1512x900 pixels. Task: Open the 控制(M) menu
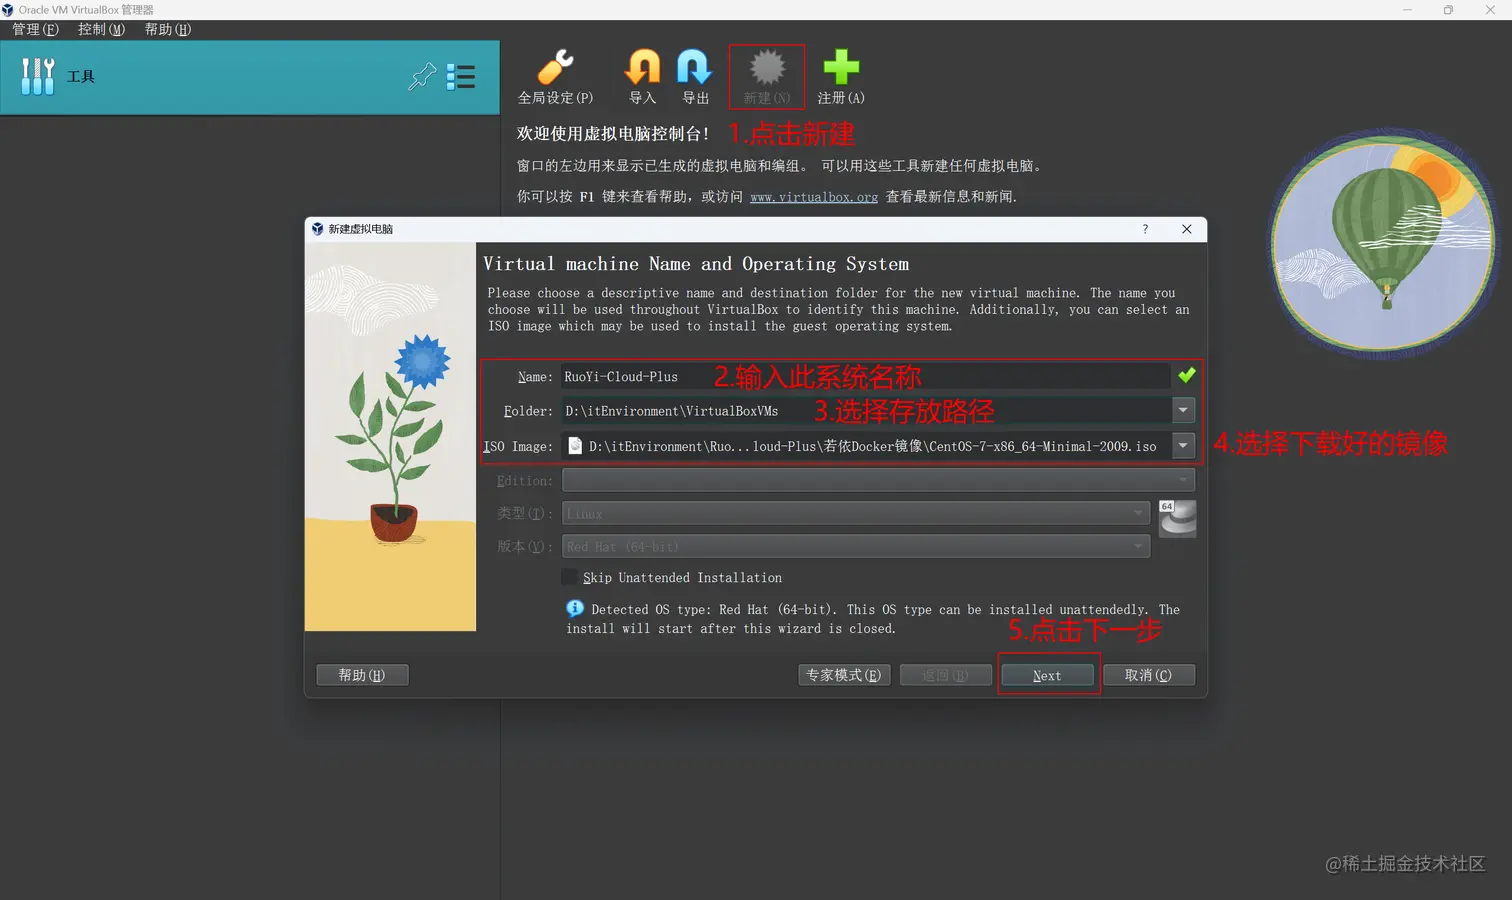point(102,29)
